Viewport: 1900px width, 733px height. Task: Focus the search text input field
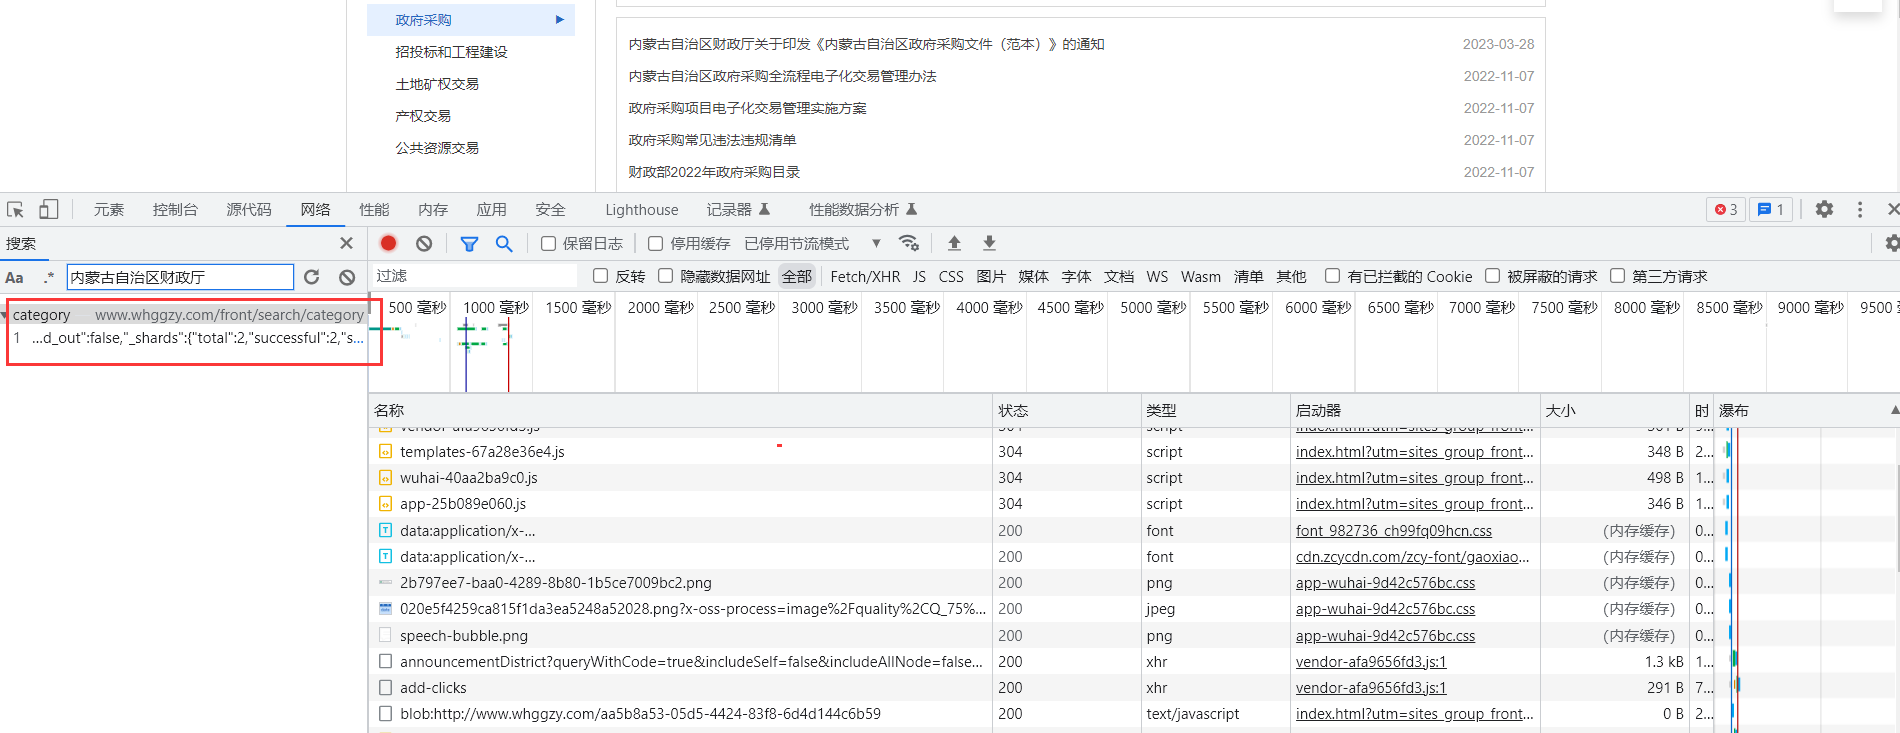pyautogui.click(x=180, y=277)
